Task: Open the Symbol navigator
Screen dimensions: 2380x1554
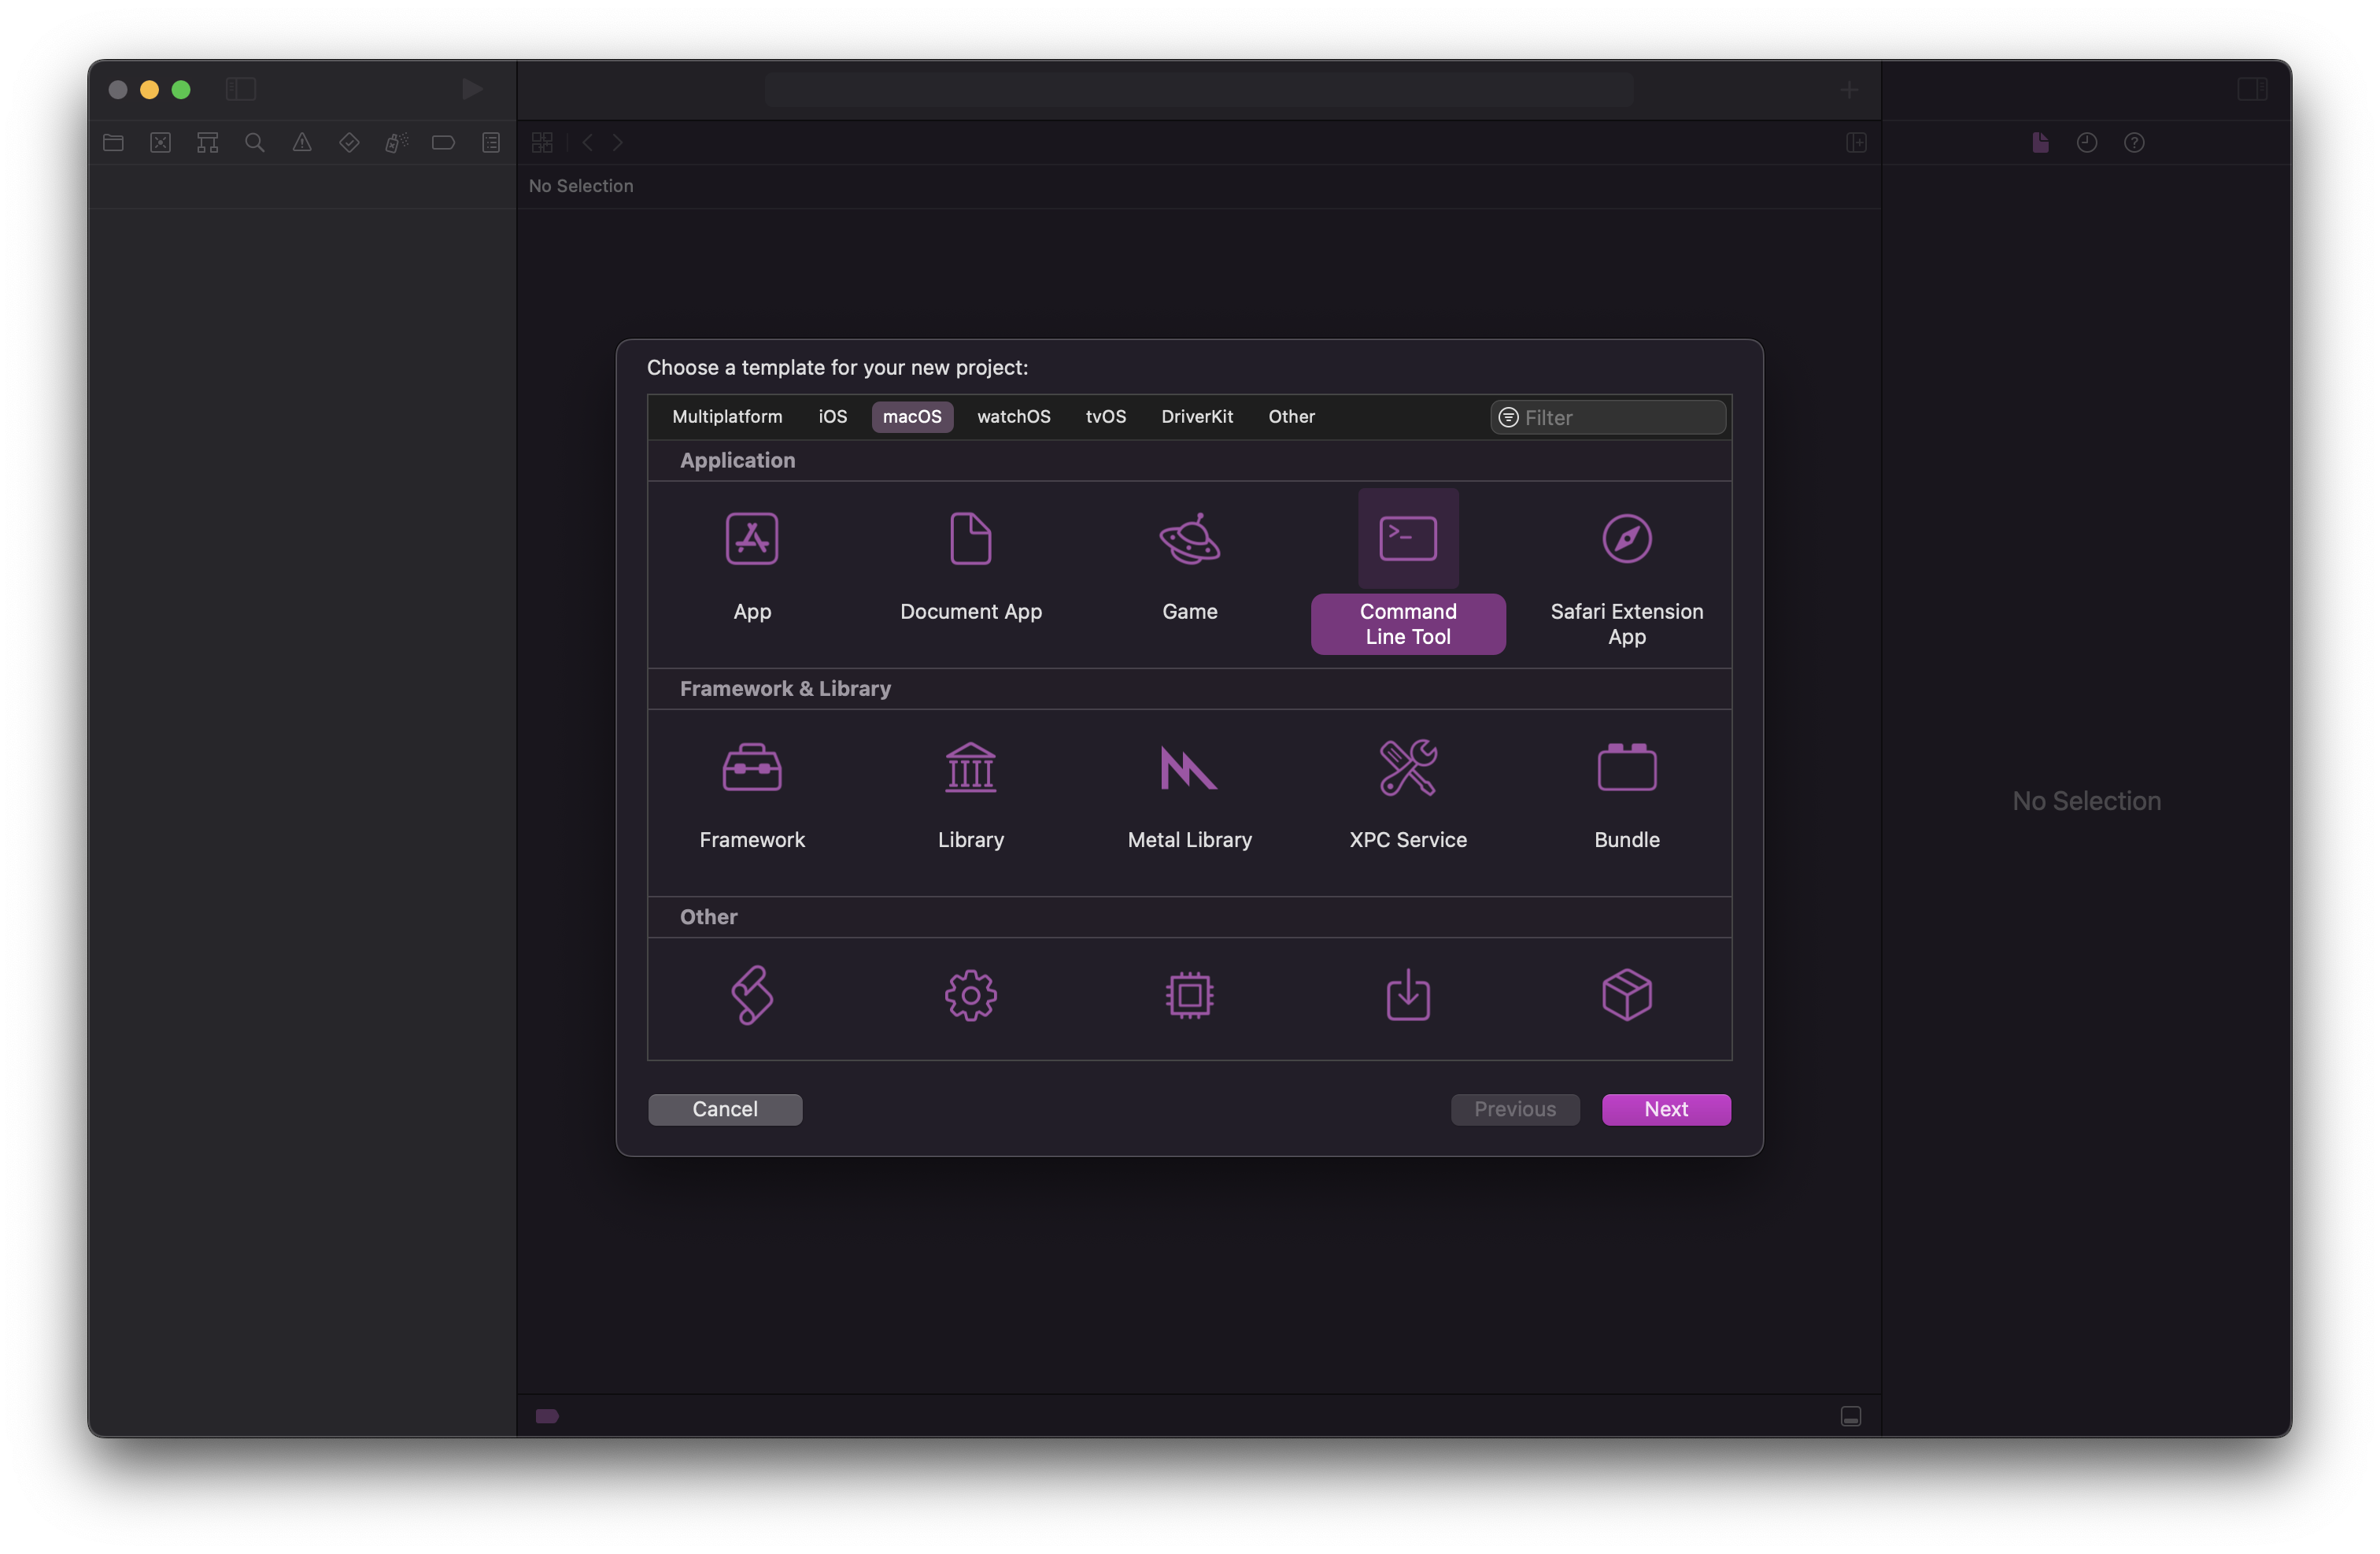Action: tap(207, 142)
